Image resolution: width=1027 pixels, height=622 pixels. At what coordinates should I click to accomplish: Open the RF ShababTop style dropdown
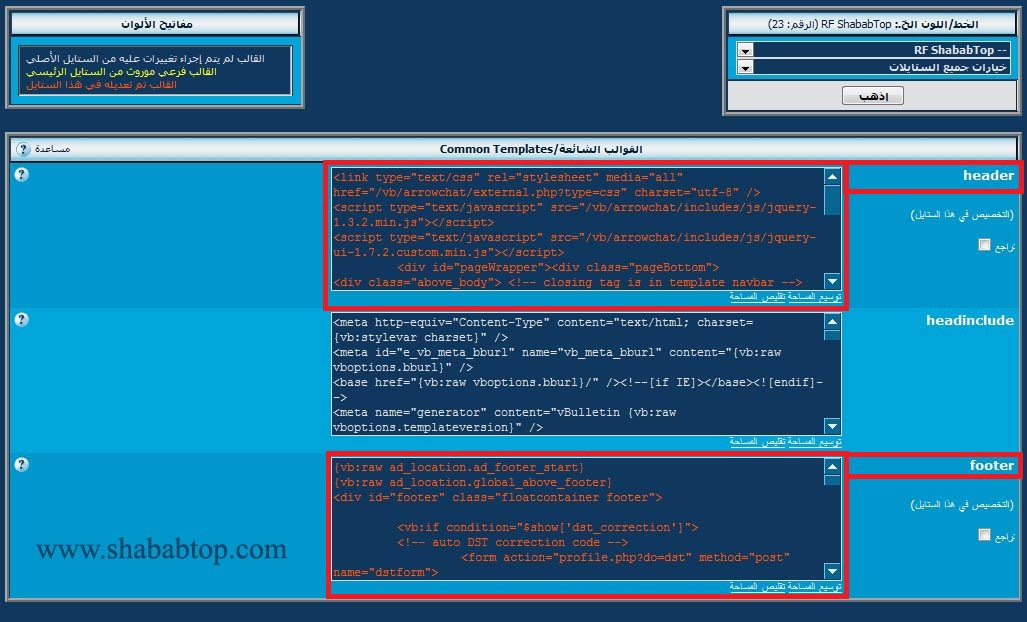873,50
